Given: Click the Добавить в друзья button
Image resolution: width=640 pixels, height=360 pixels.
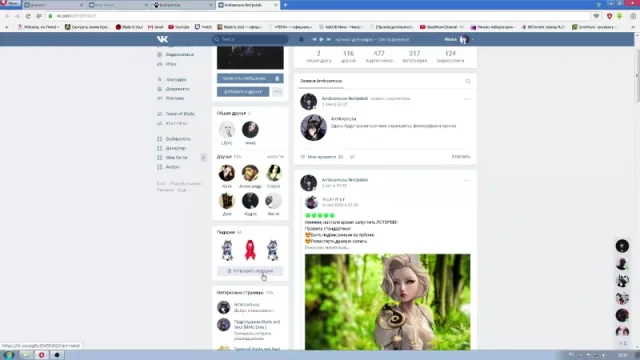Looking at the screenshot, I should [x=243, y=91].
